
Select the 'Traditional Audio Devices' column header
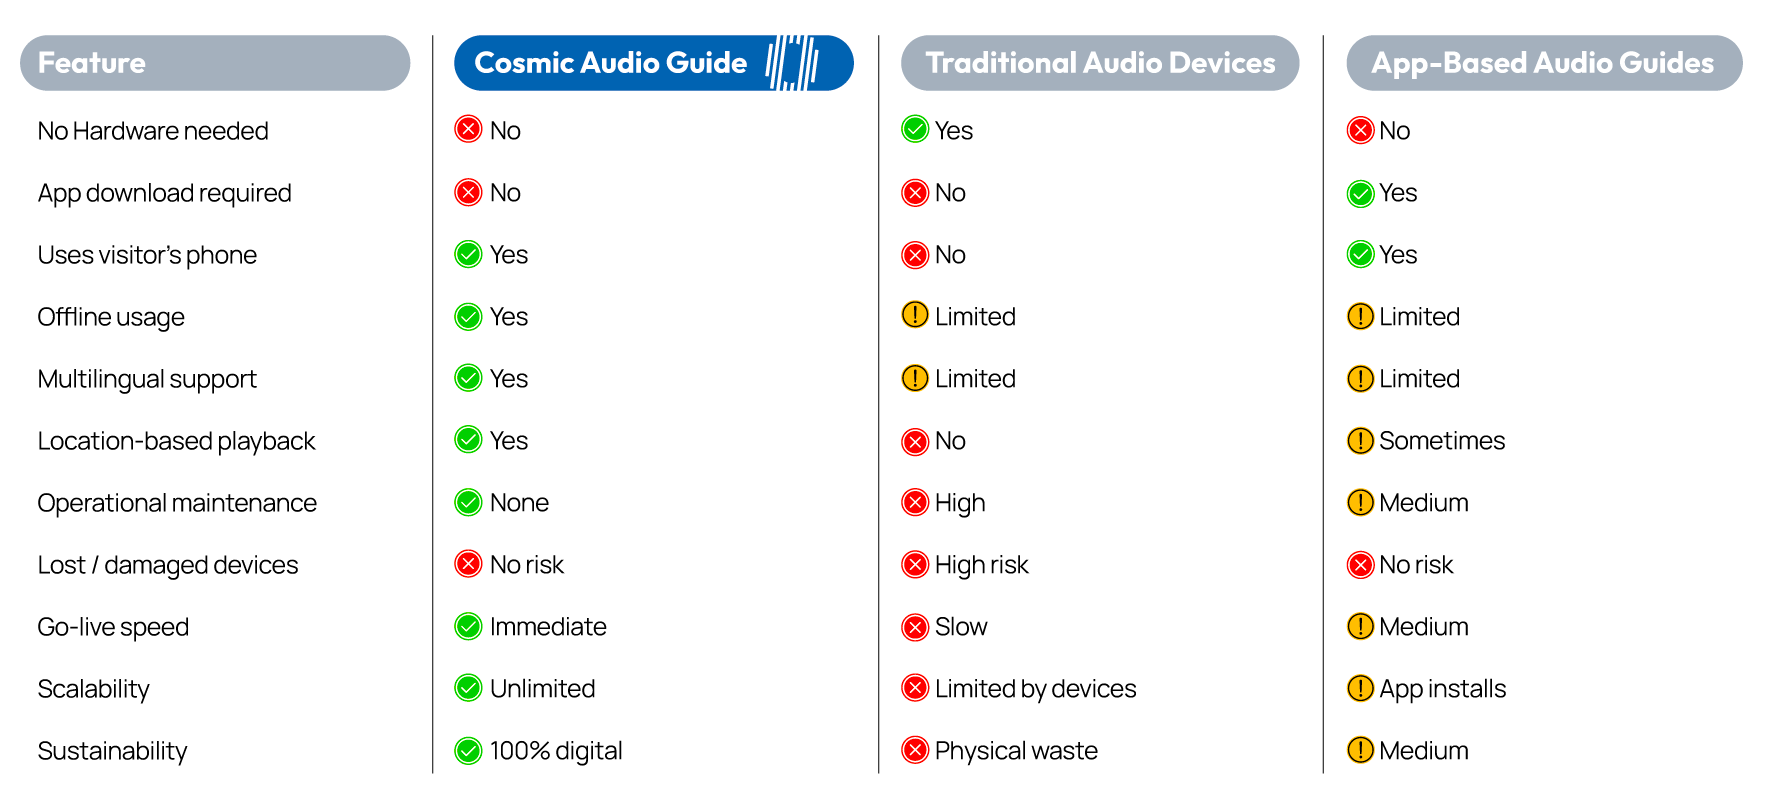1100,63
